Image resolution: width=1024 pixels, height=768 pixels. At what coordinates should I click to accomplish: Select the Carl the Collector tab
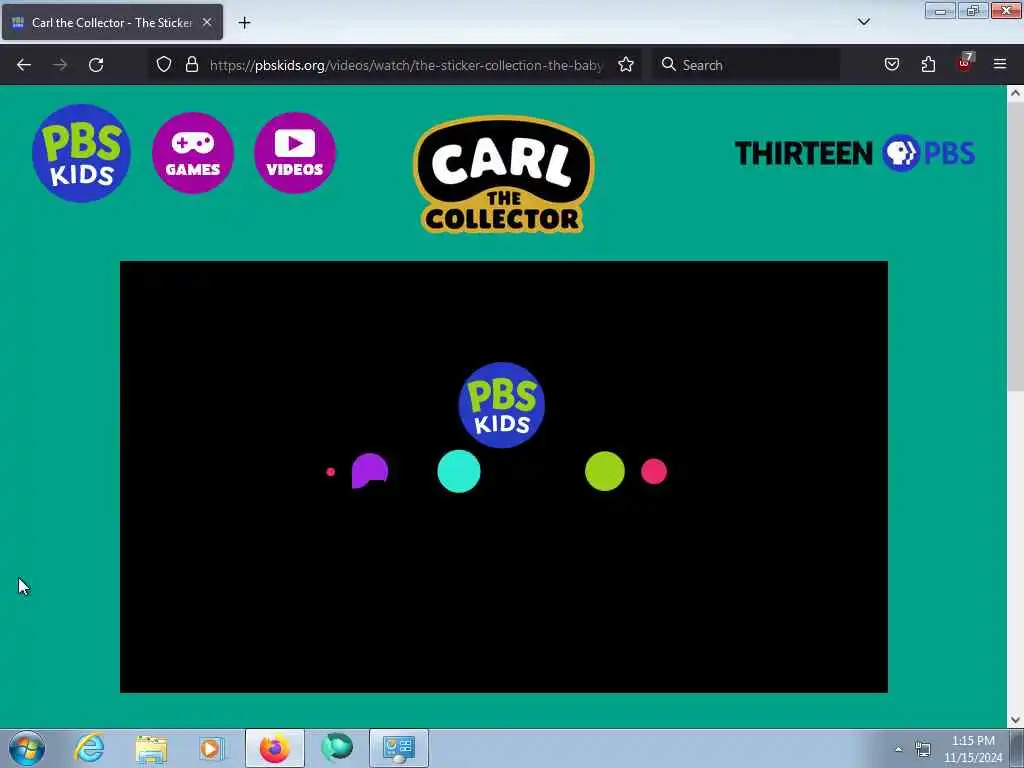(112, 22)
